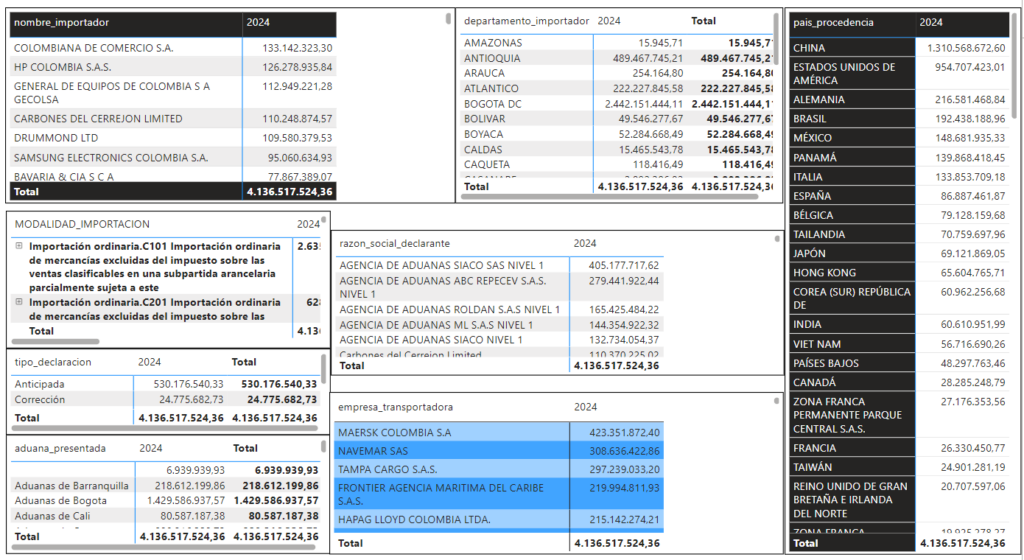The height and width of the screenshot is (560, 1024).
Task: Select JAPÓN in pais_procedencia table
Action: pos(899,253)
